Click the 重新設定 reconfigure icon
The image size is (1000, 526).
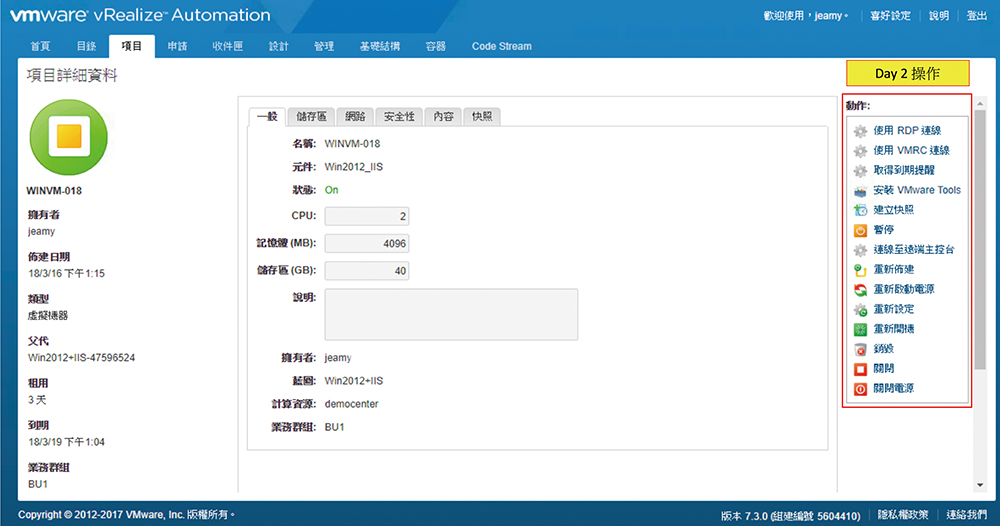point(860,309)
